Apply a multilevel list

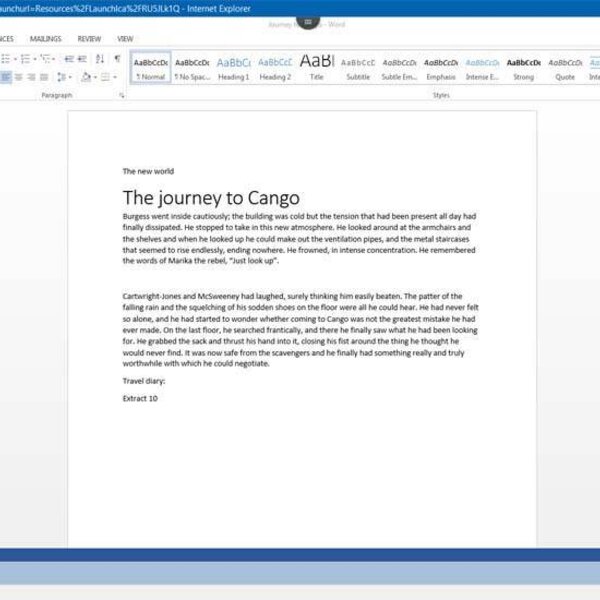coord(45,59)
